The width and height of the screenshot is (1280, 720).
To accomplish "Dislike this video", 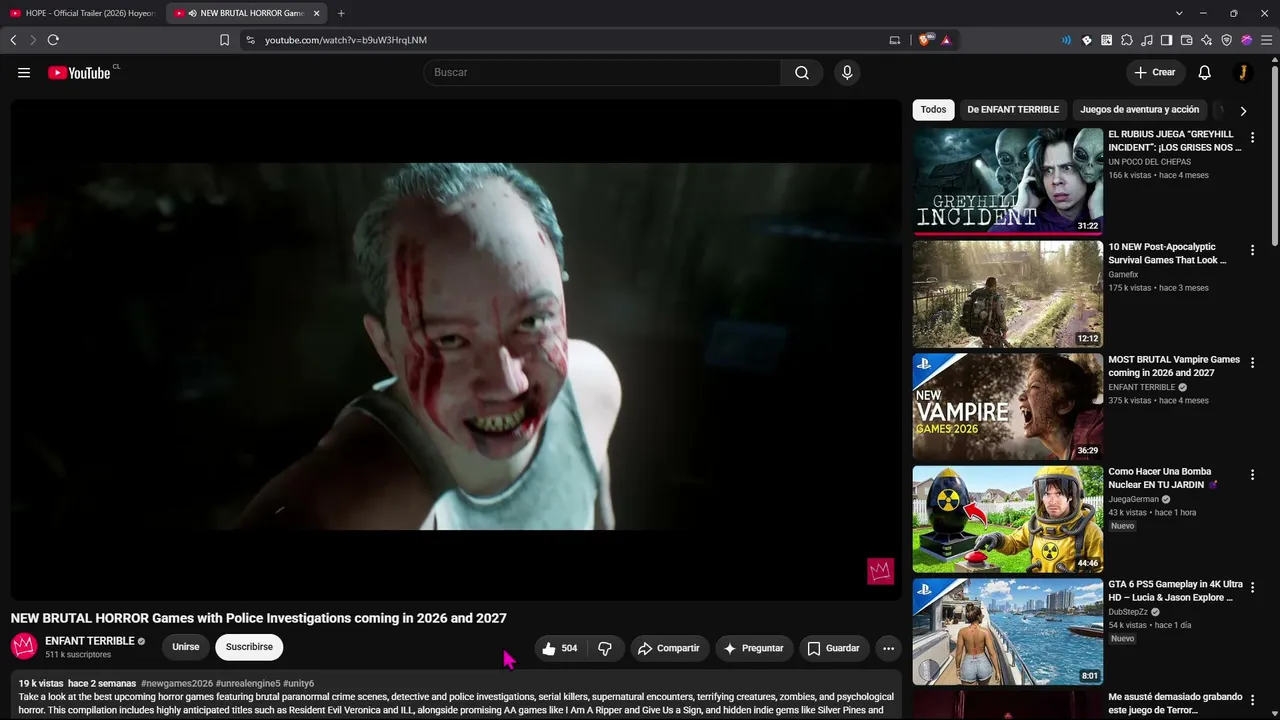I will point(605,648).
